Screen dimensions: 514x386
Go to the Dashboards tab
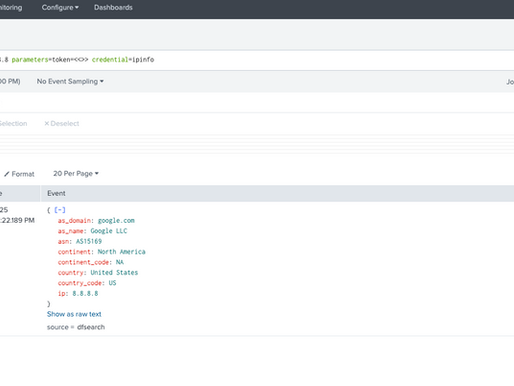[x=113, y=7]
